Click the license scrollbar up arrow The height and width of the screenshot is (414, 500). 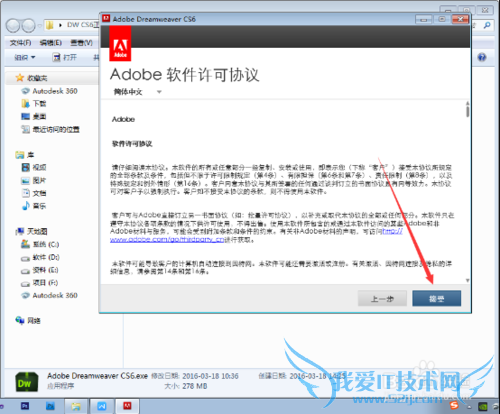tap(468, 103)
